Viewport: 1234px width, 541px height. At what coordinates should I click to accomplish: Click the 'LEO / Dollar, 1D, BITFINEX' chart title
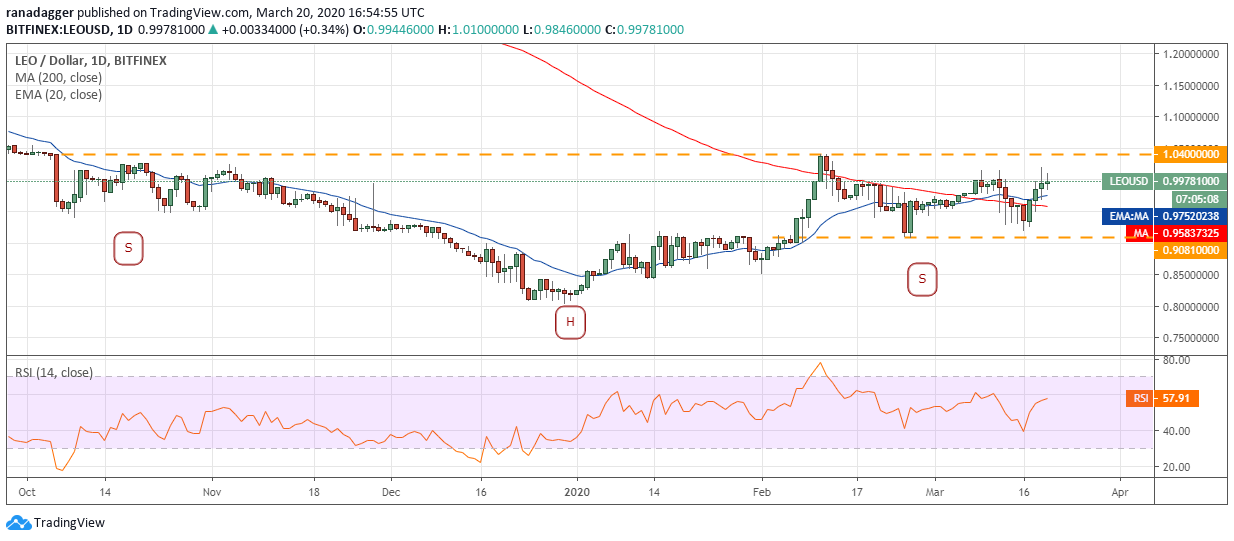90,61
